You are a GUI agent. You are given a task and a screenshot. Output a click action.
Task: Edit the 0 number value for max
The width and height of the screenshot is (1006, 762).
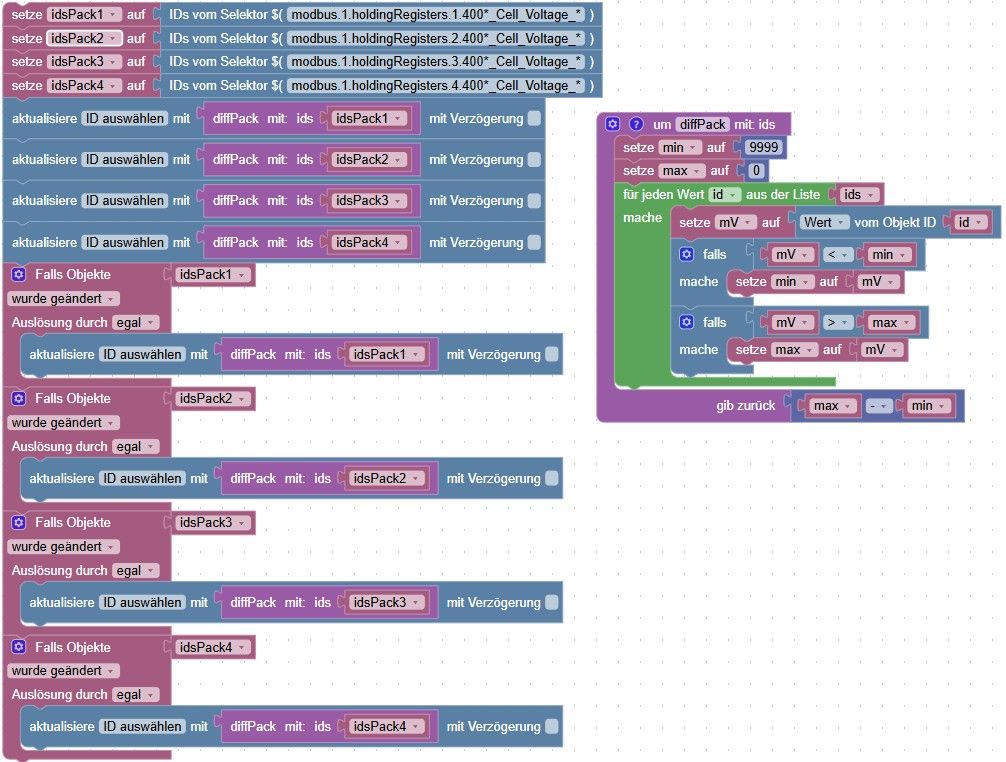click(x=756, y=171)
